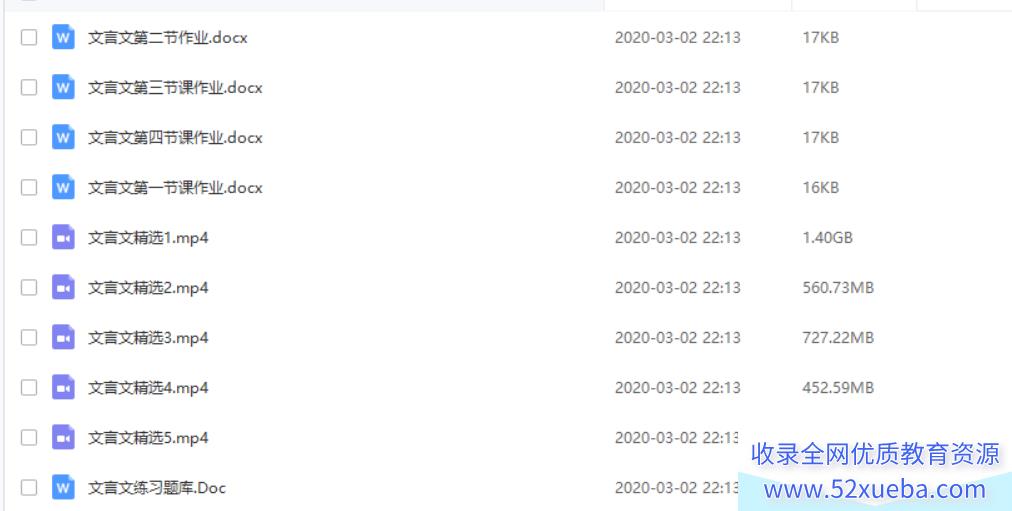Click the Word icon for 文言文练习题库.Doc
This screenshot has height=511, width=1012.
[63, 488]
